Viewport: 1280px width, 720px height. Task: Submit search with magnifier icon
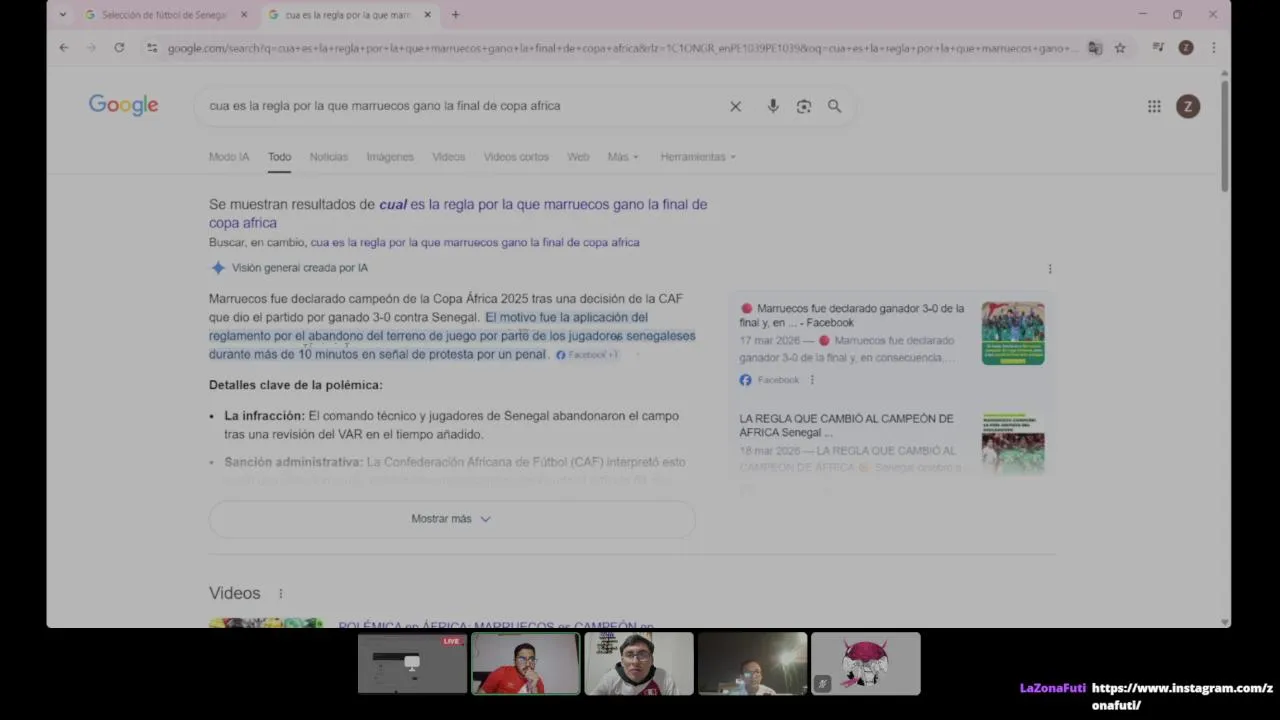pyautogui.click(x=834, y=106)
